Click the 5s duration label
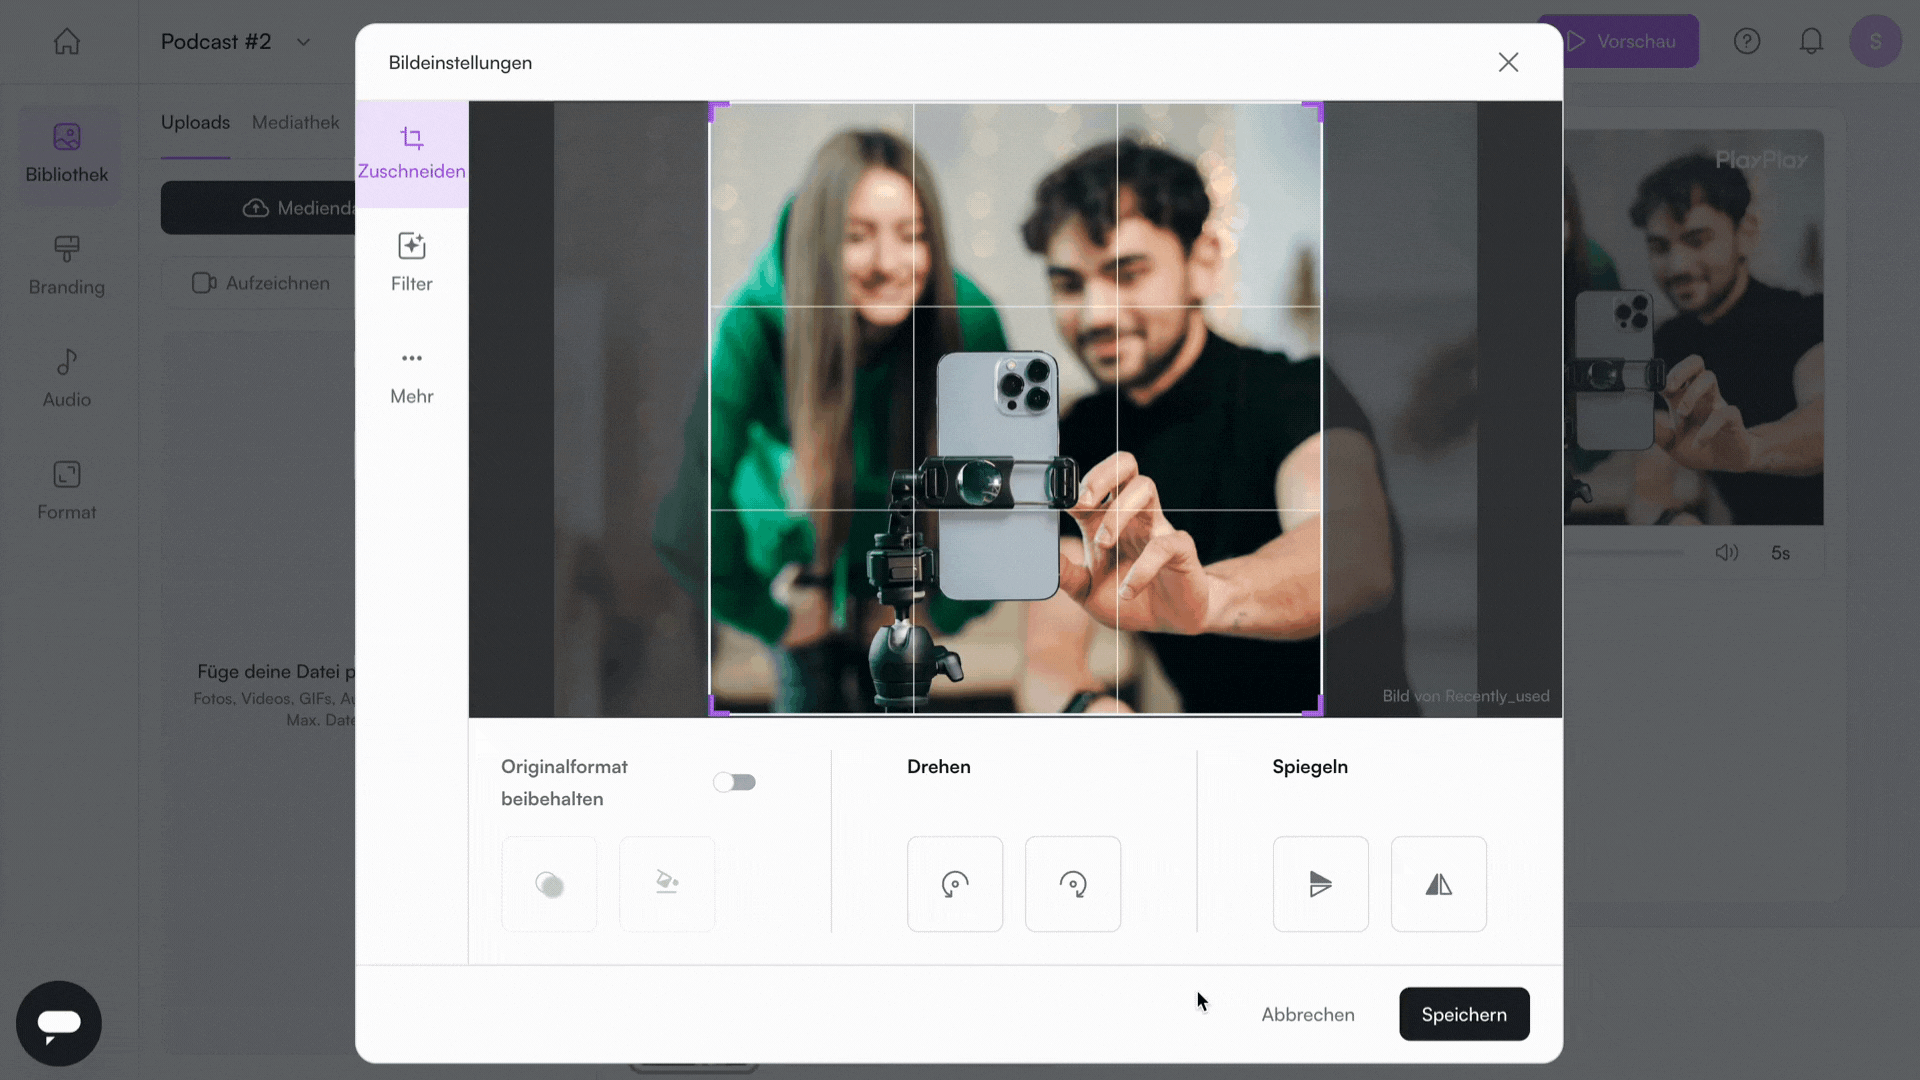 (x=1781, y=553)
